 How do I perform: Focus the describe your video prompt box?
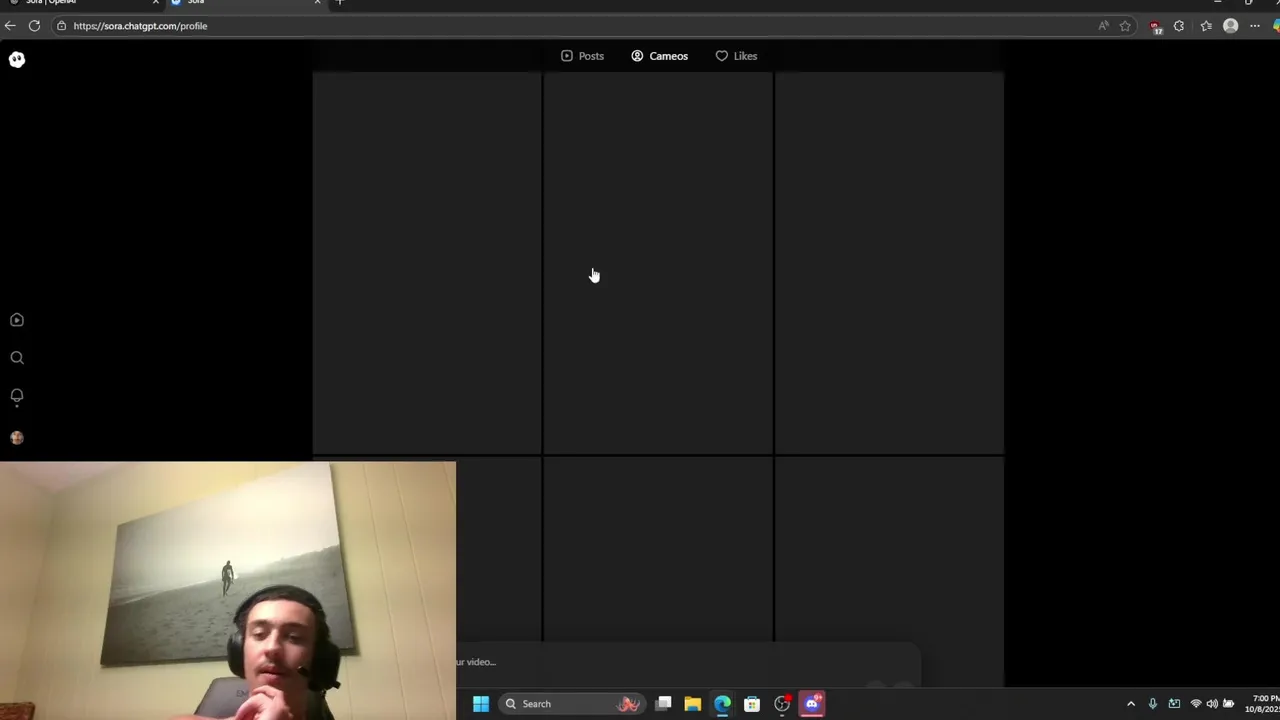tap(686, 662)
